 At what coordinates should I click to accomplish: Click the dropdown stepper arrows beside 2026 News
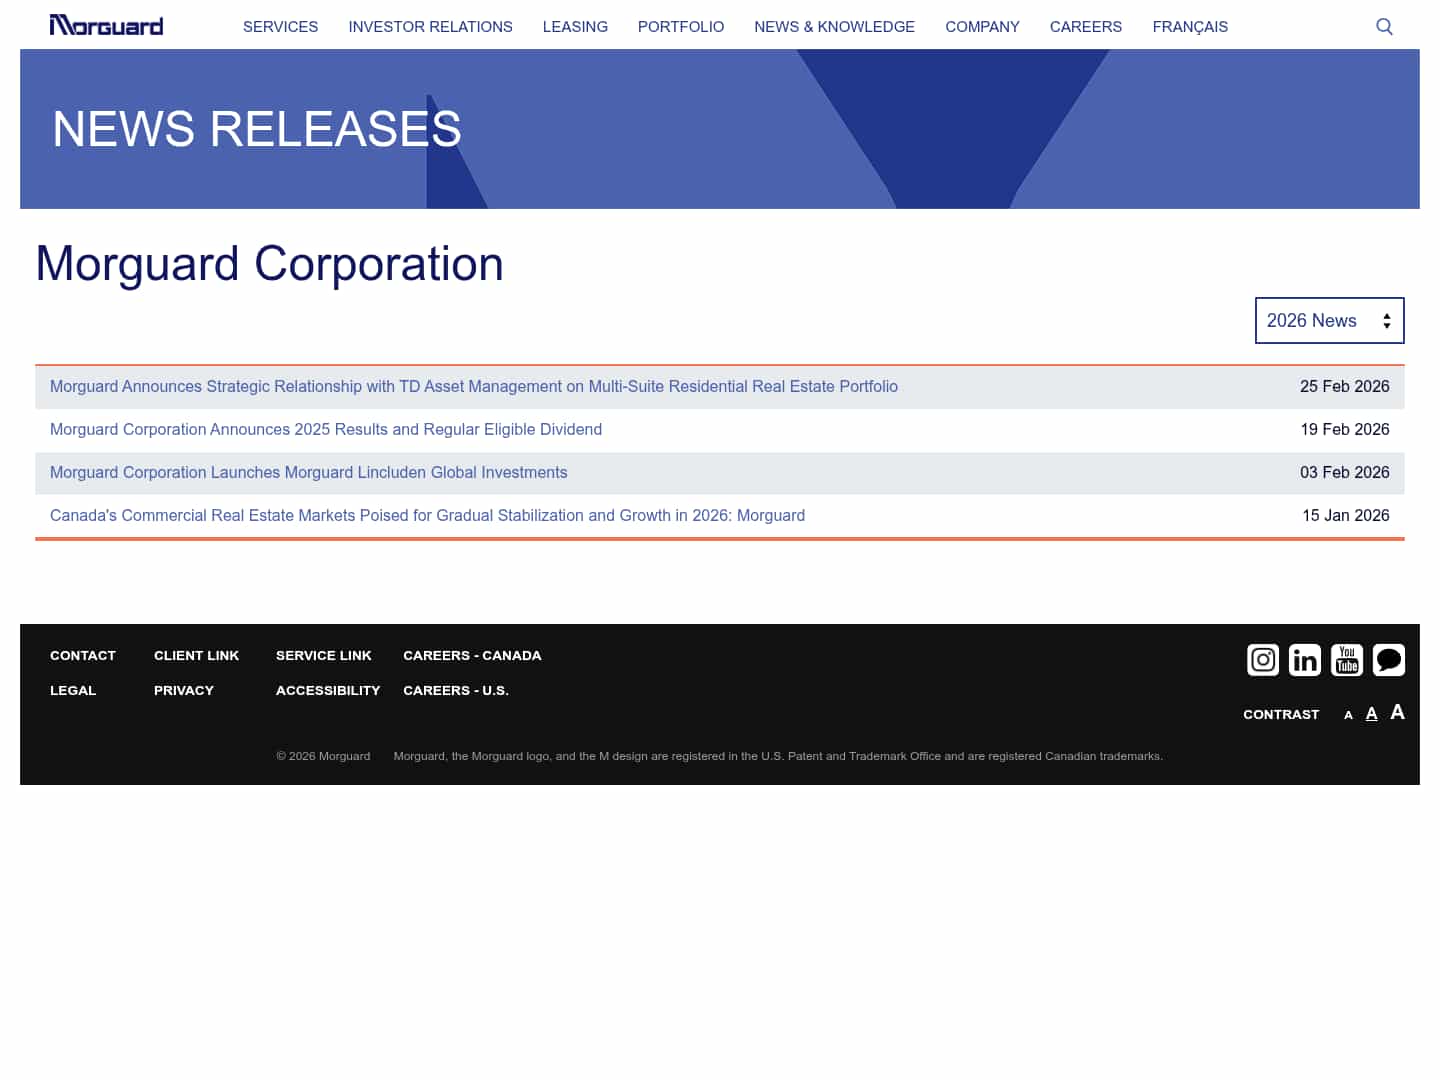pos(1387,320)
